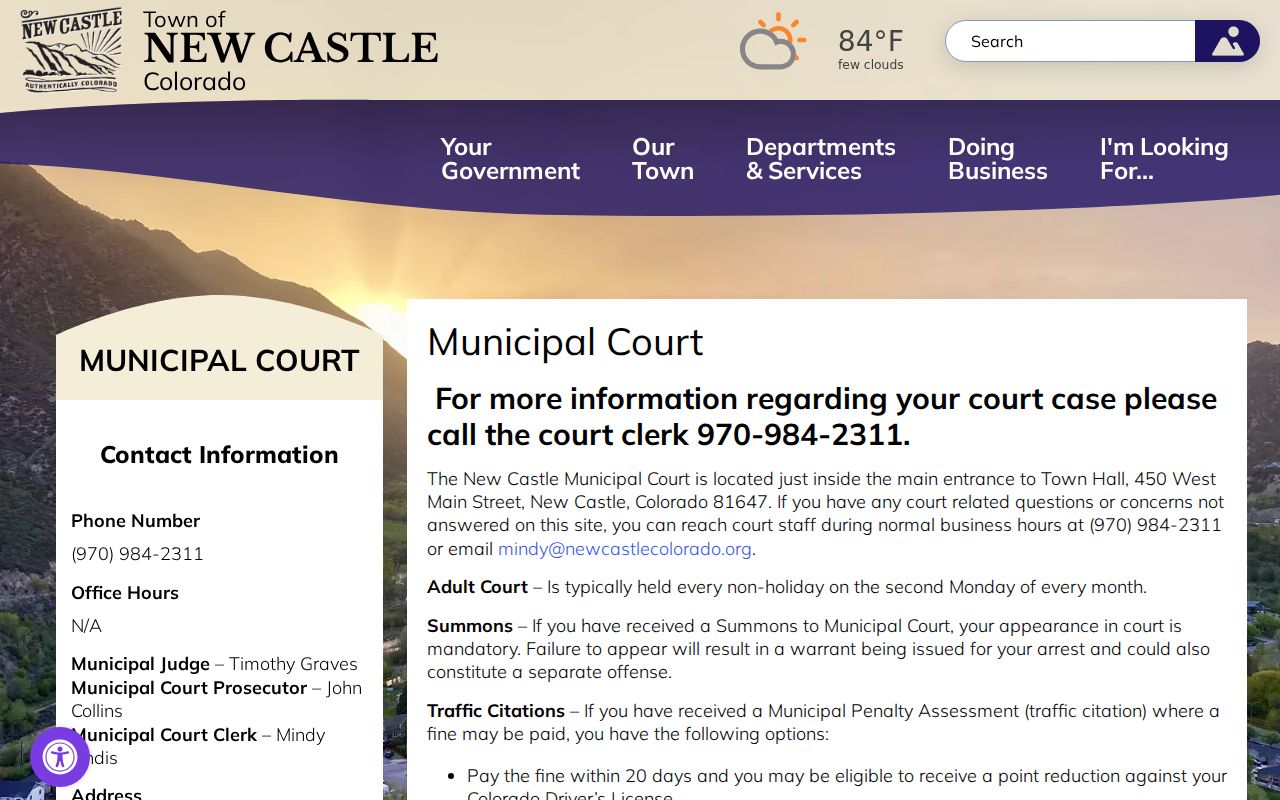Viewport: 1280px width, 800px height.
Task: Click the Summons paragraph label
Action: pyautogui.click(x=470, y=626)
